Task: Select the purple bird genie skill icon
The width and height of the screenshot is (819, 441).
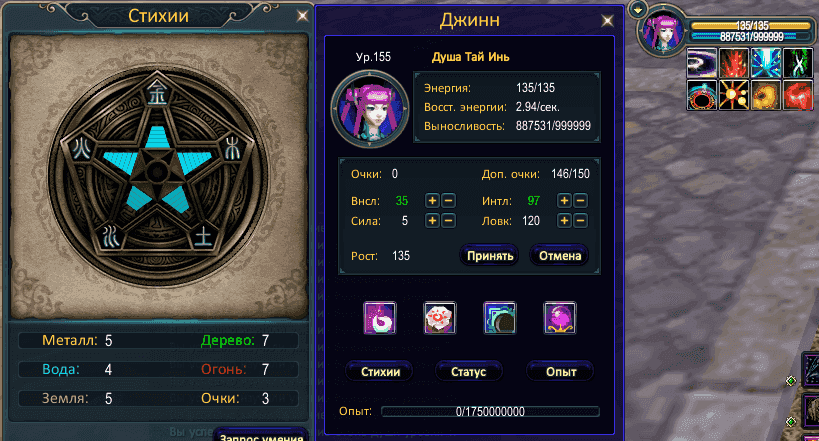Action: [x=560, y=318]
